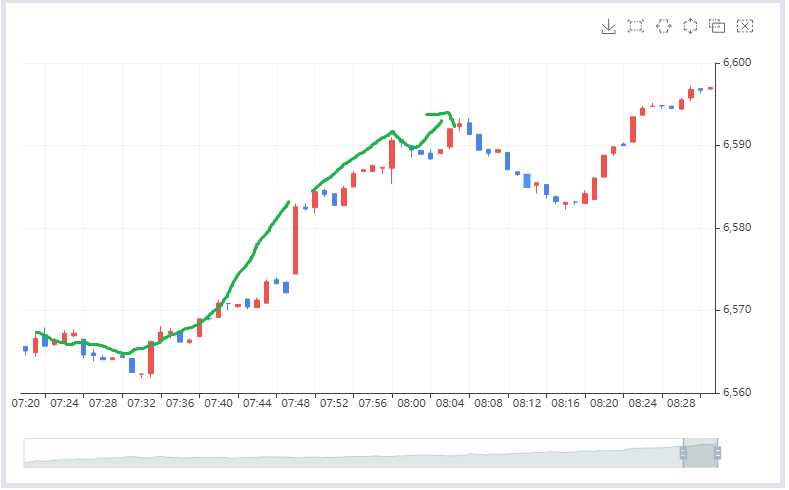The image size is (789, 490).
Task: Click the highlighted zoom window in range slider
Action: [x=700, y=453]
